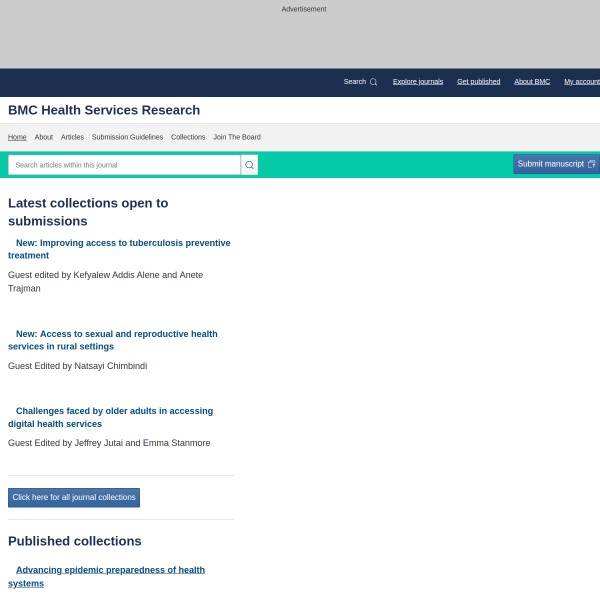The width and height of the screenshot is (600, 600).
Task: Open the About menu item
Action: pos(44,137)
